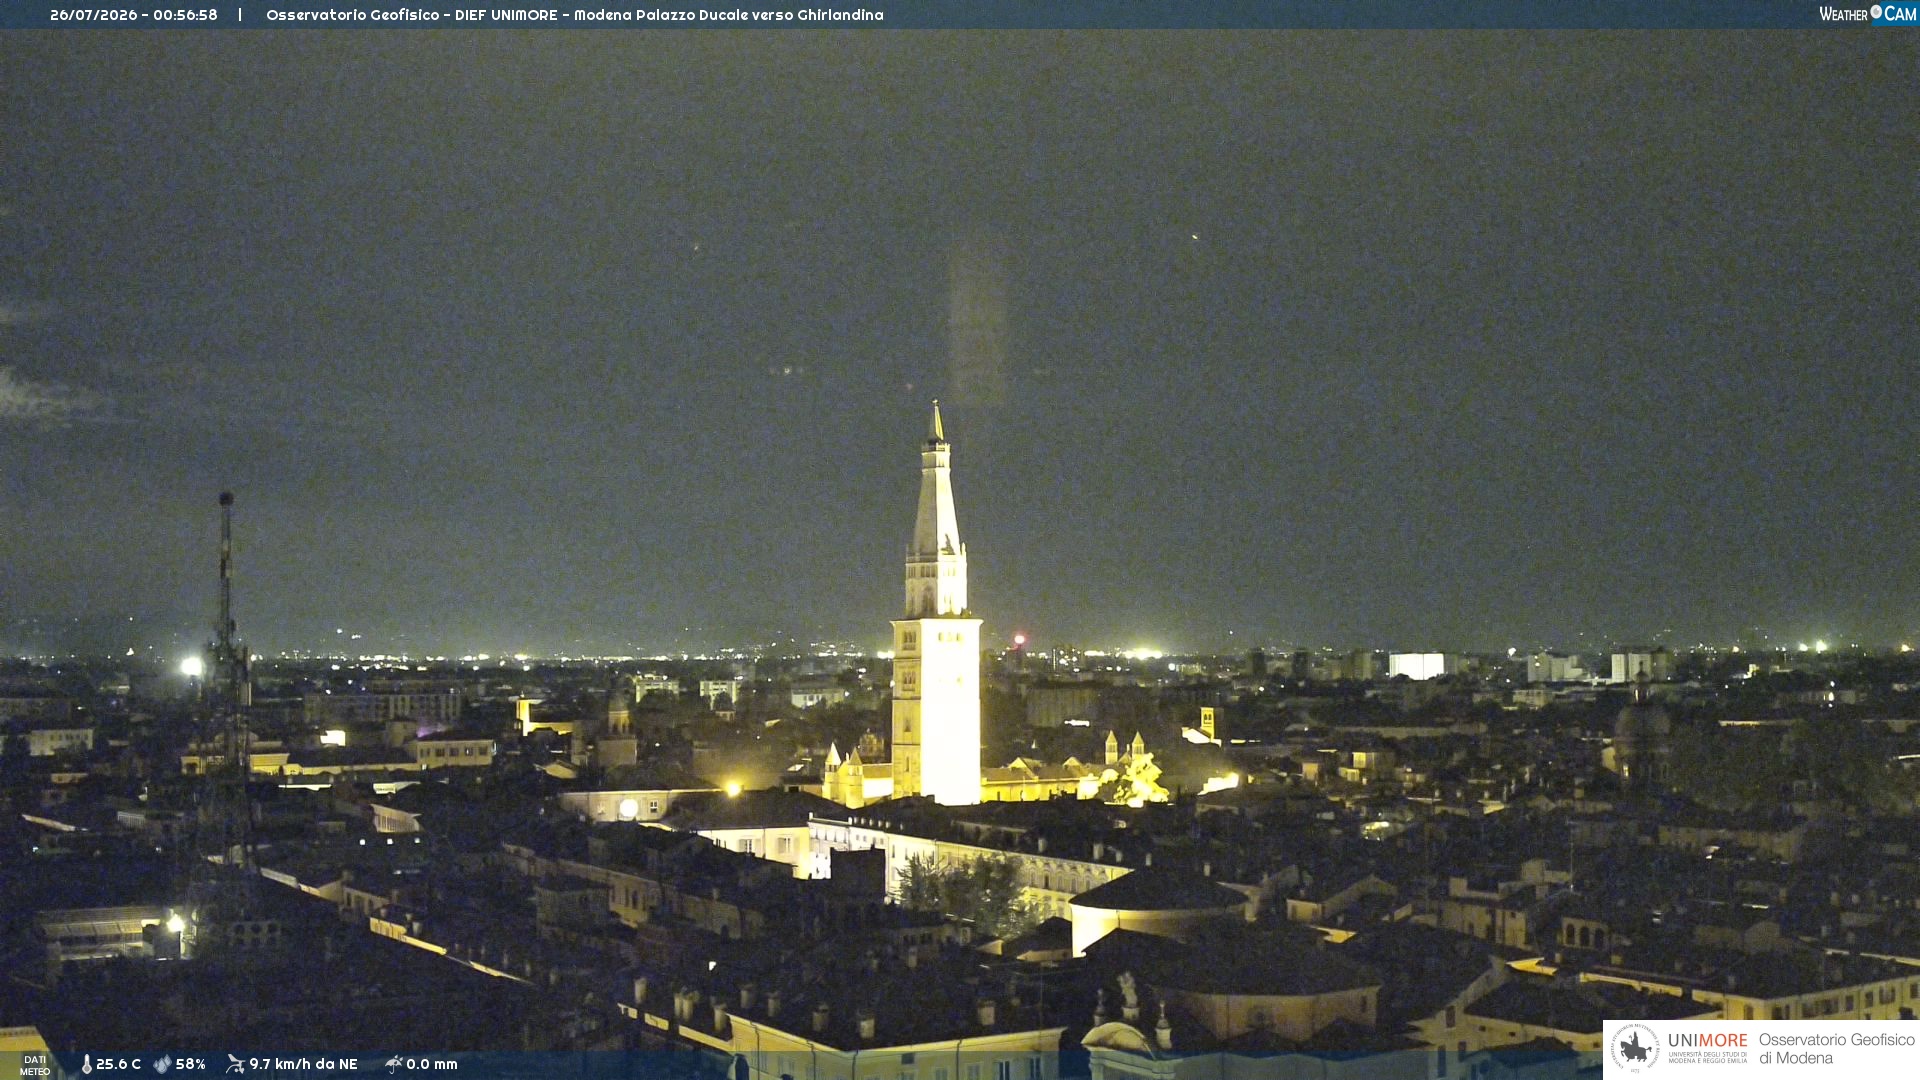Viewport: 1920px width, 1080px height.
Task: Click the thermometer temperature icon
Action: pos(87,1065)
